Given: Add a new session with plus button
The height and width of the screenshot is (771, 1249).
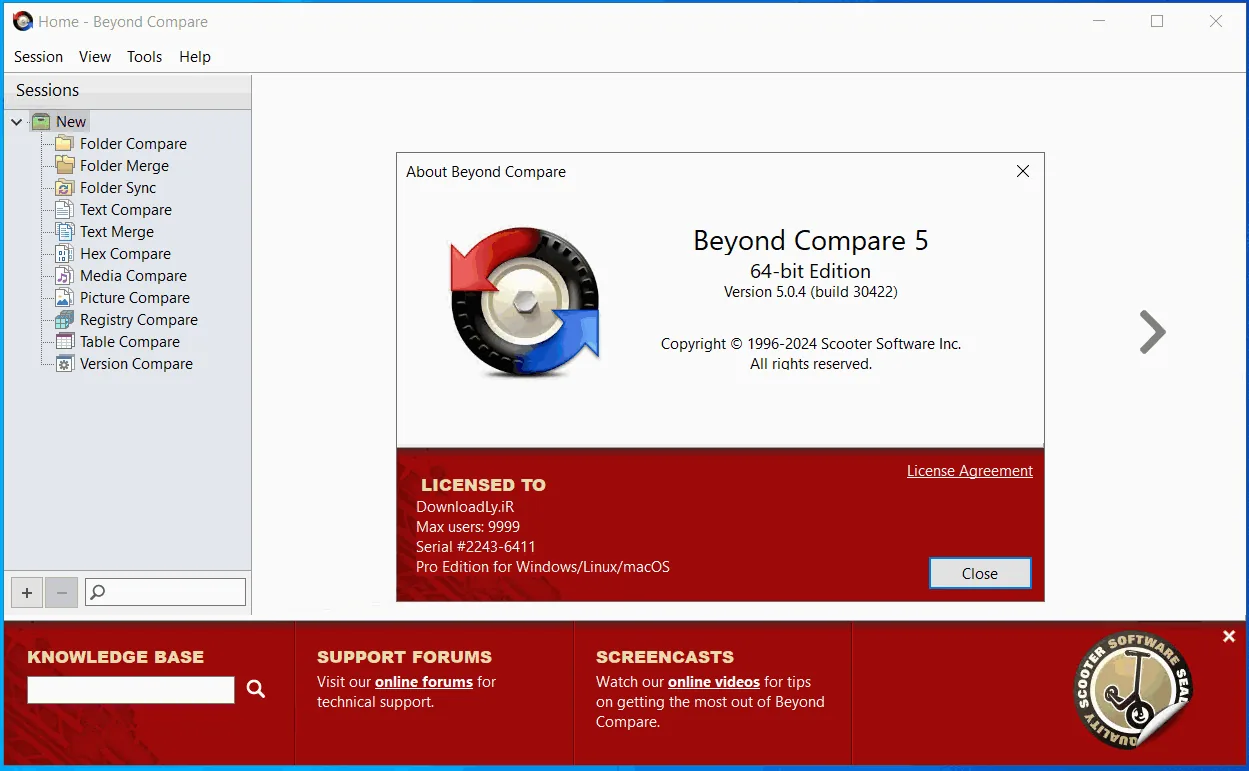Looking at the screenshot, I should pyautogui.click(x=27, y=592).
